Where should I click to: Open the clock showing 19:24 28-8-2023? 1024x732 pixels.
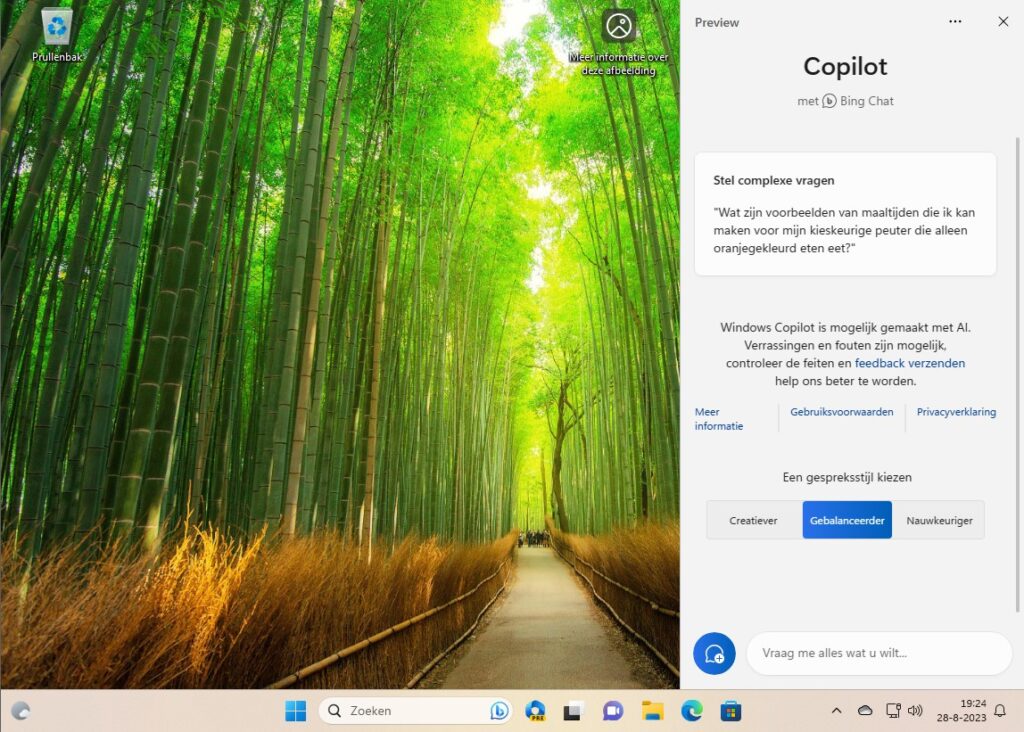point(961,710)
